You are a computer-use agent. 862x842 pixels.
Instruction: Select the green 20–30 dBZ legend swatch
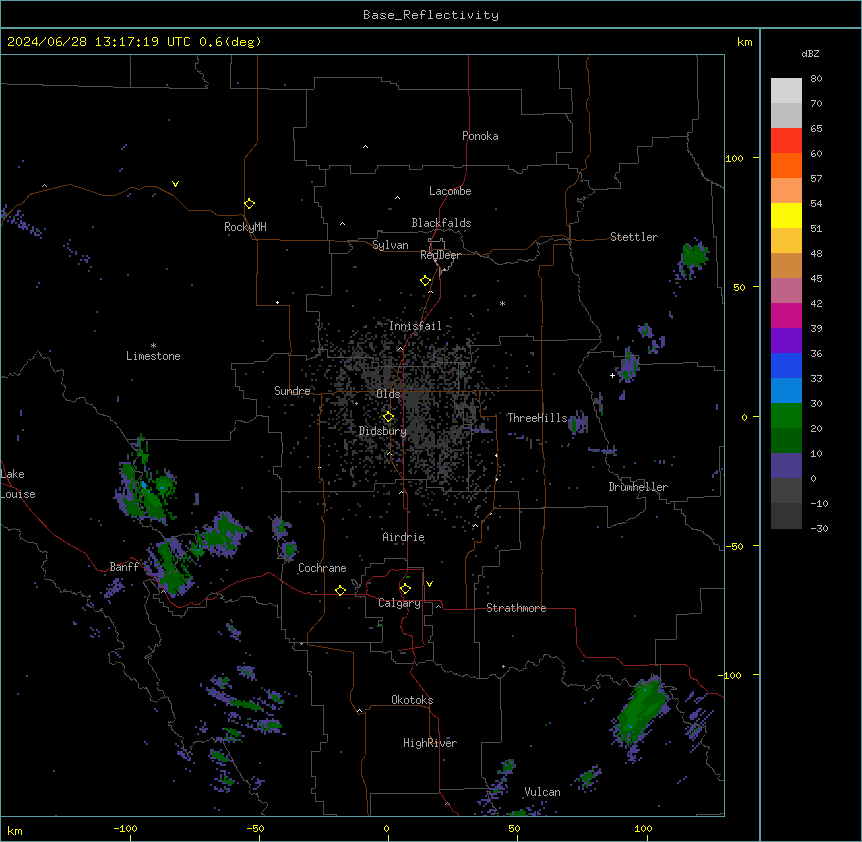pyautogui.click(x=786, y=416)
